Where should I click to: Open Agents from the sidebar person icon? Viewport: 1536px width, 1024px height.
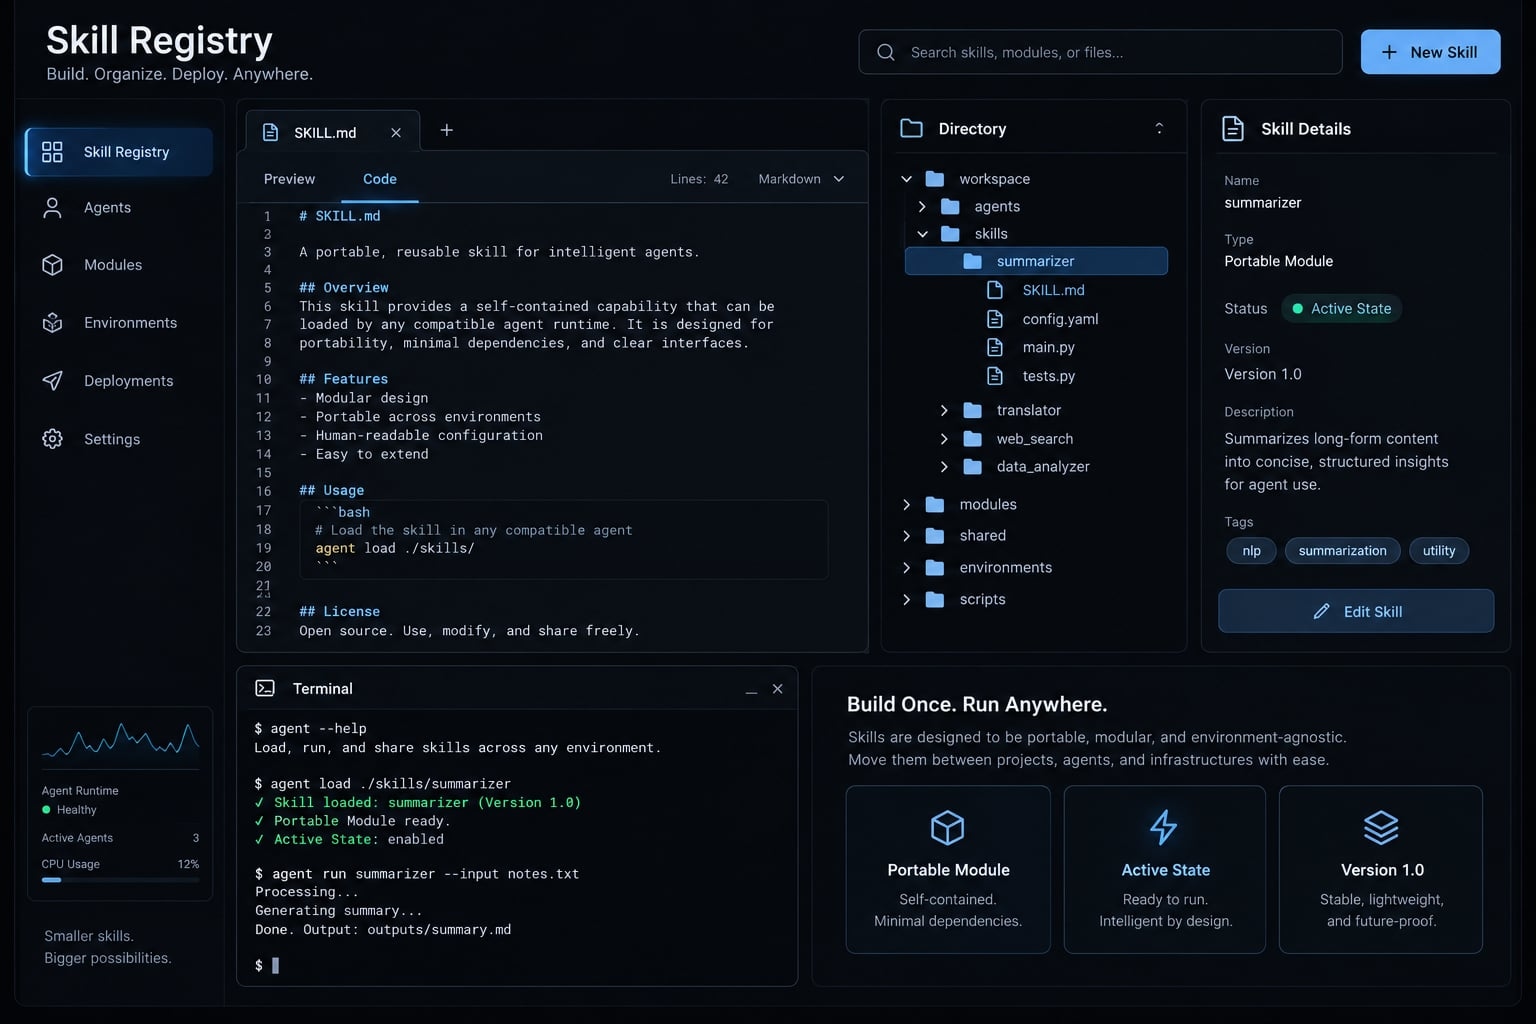click(52, 207)
